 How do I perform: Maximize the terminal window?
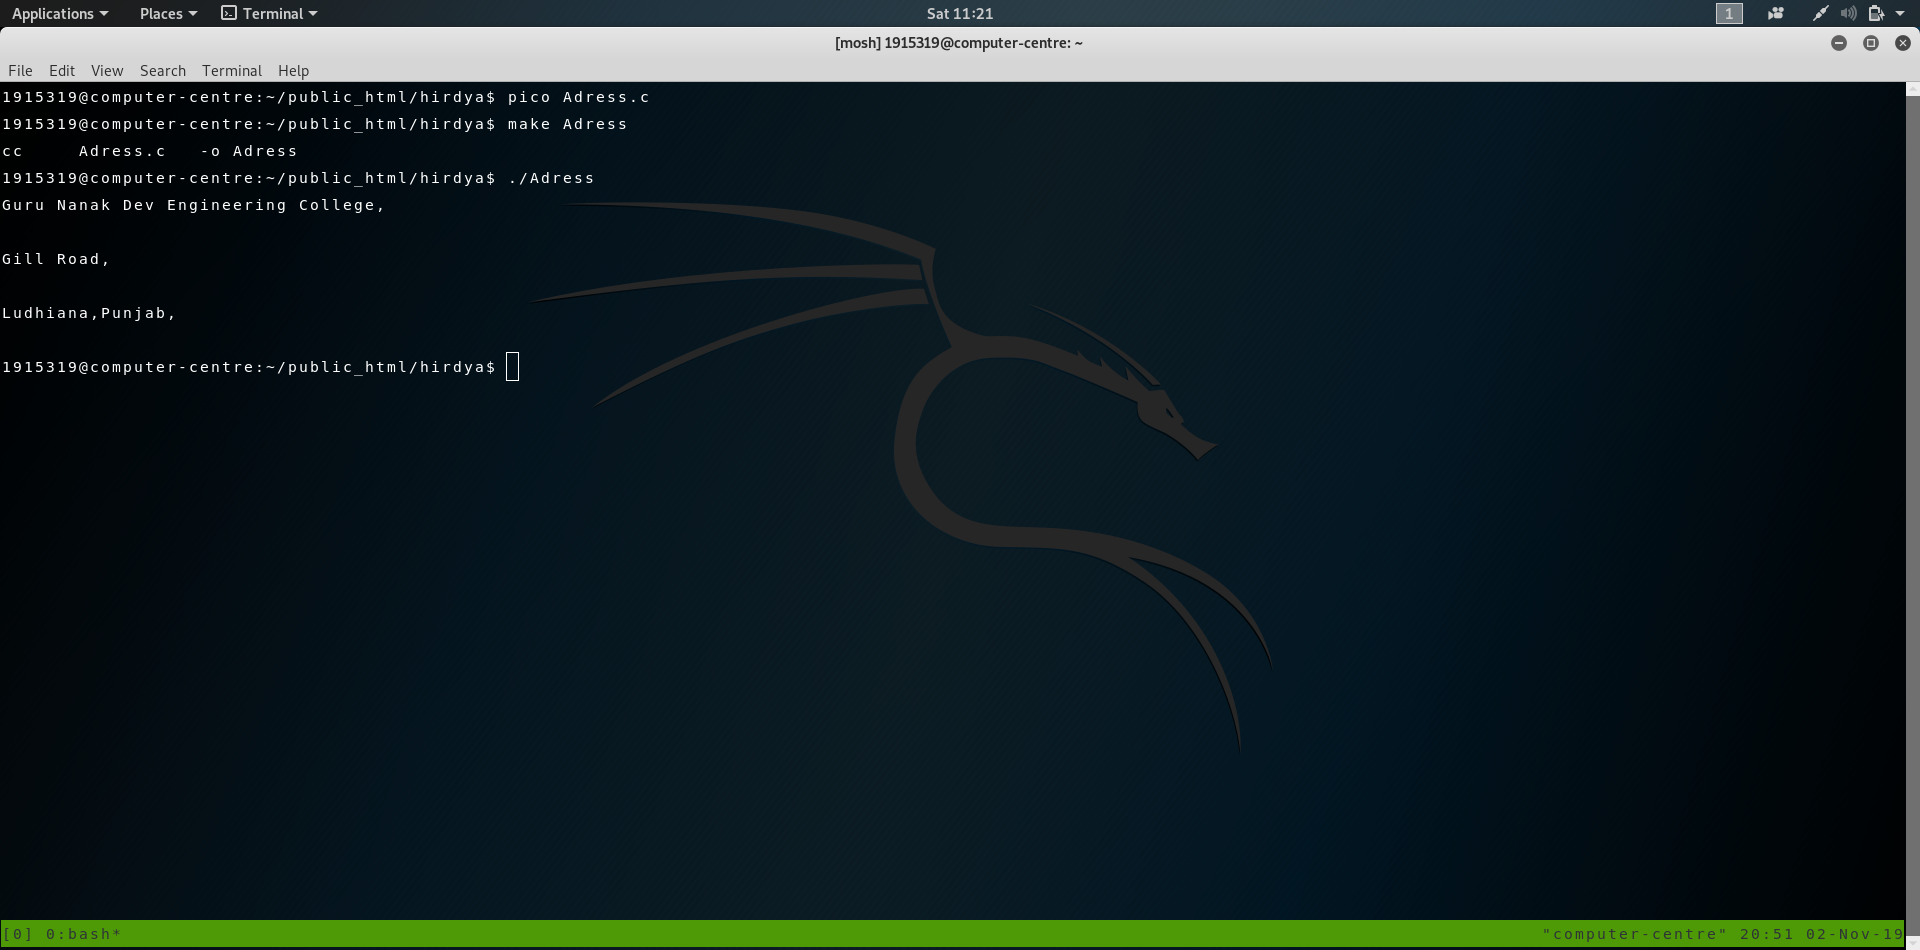coord(1871,43)
